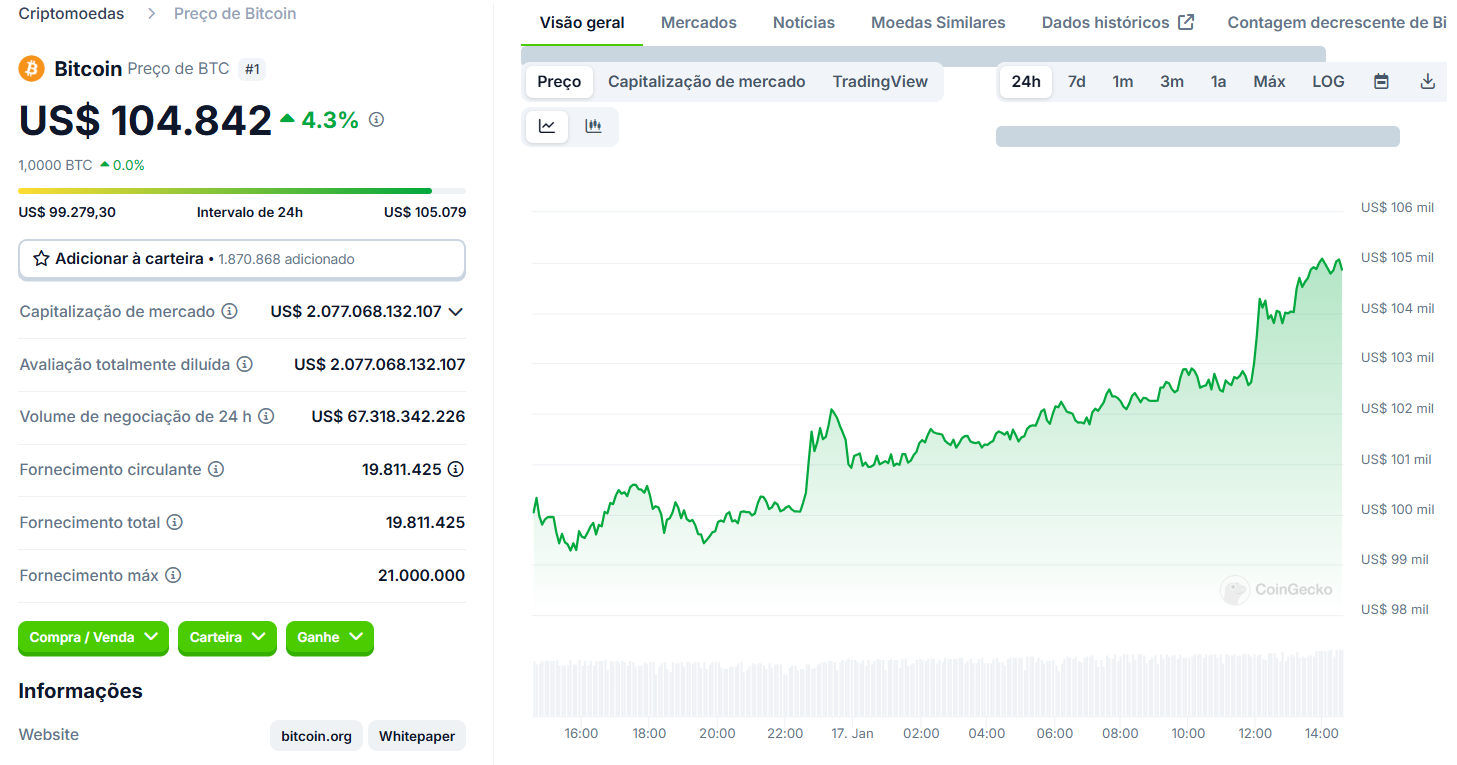Click the download chart data icon
This screenshot has width=1457, height=765.
coord(1428,82)
